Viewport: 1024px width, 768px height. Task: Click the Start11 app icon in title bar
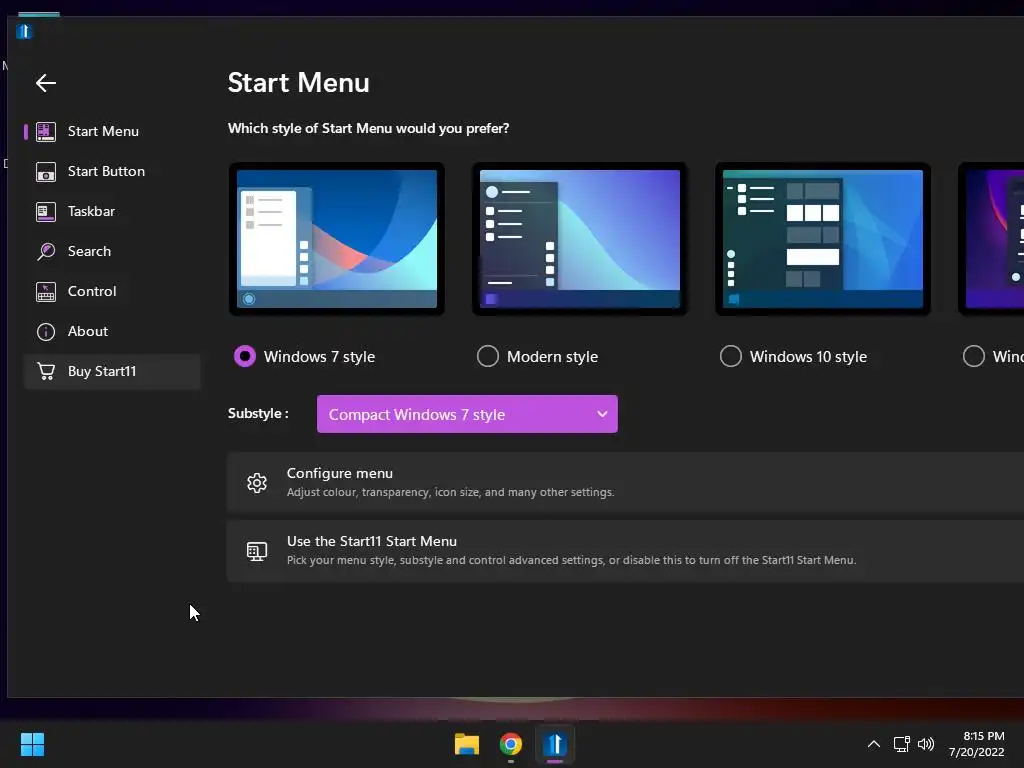(24, 31)
